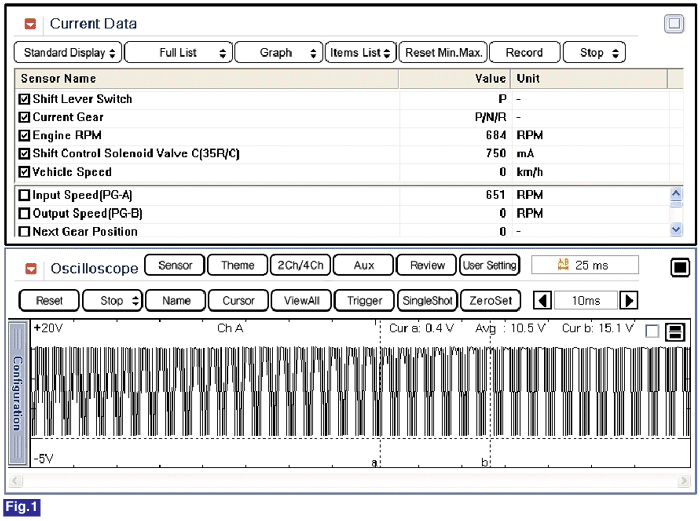The width and height of the screenshot is (700, 521).
Task: Check Next Gear Position sensor
Action: click(x=25, y=231)
